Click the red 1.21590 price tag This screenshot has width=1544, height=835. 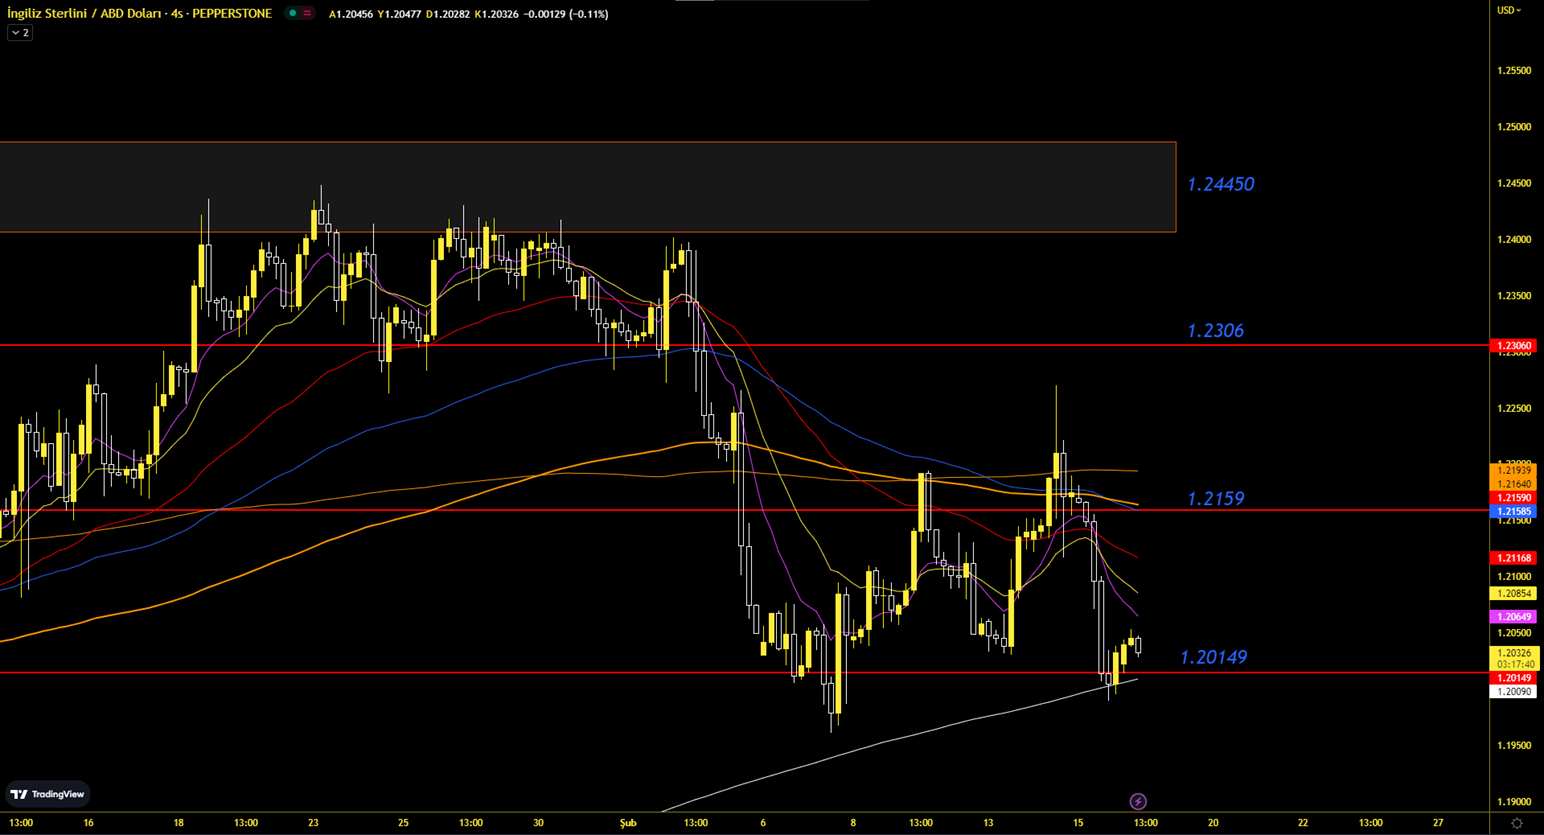pyautogui.click(x=1514, y=498)
